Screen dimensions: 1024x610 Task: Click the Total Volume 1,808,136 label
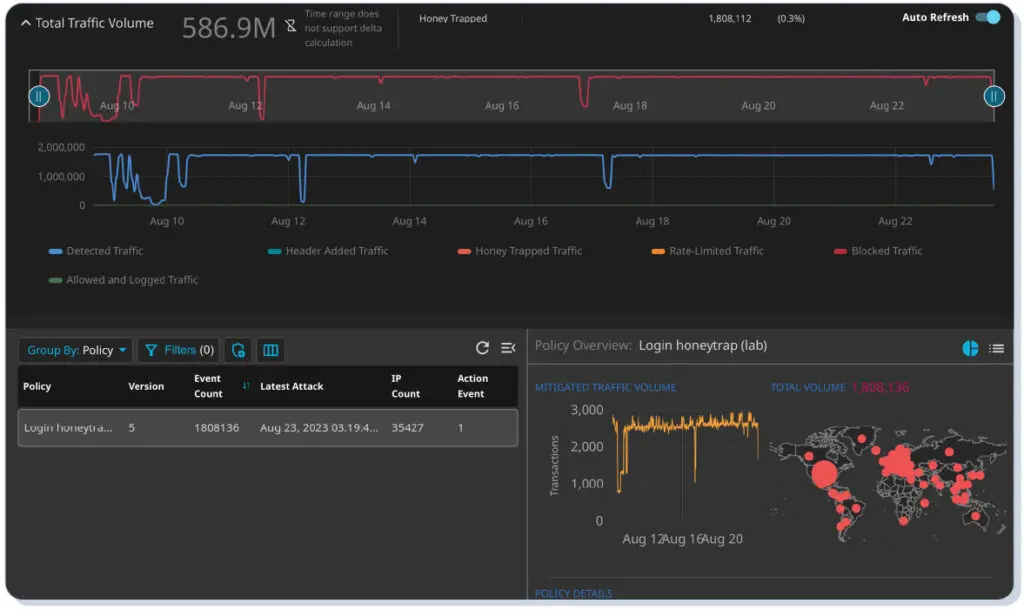[839, 387]
